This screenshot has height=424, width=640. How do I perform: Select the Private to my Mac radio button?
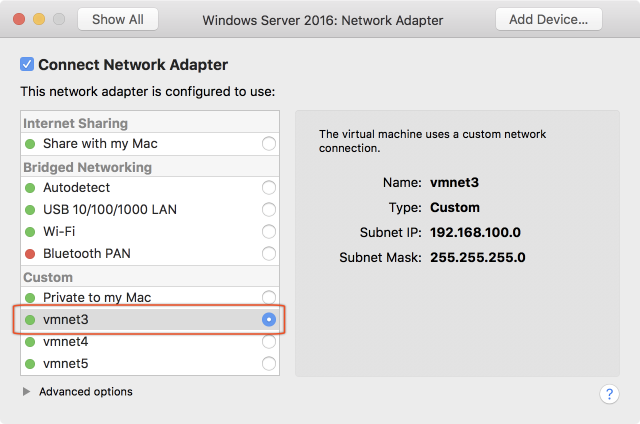point(268,298)
